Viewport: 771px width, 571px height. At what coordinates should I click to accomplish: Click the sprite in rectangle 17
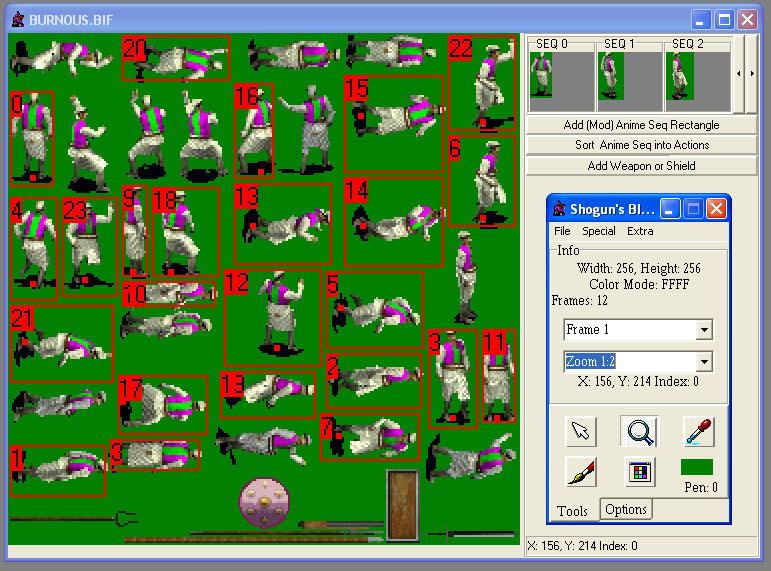click(163, 405)
